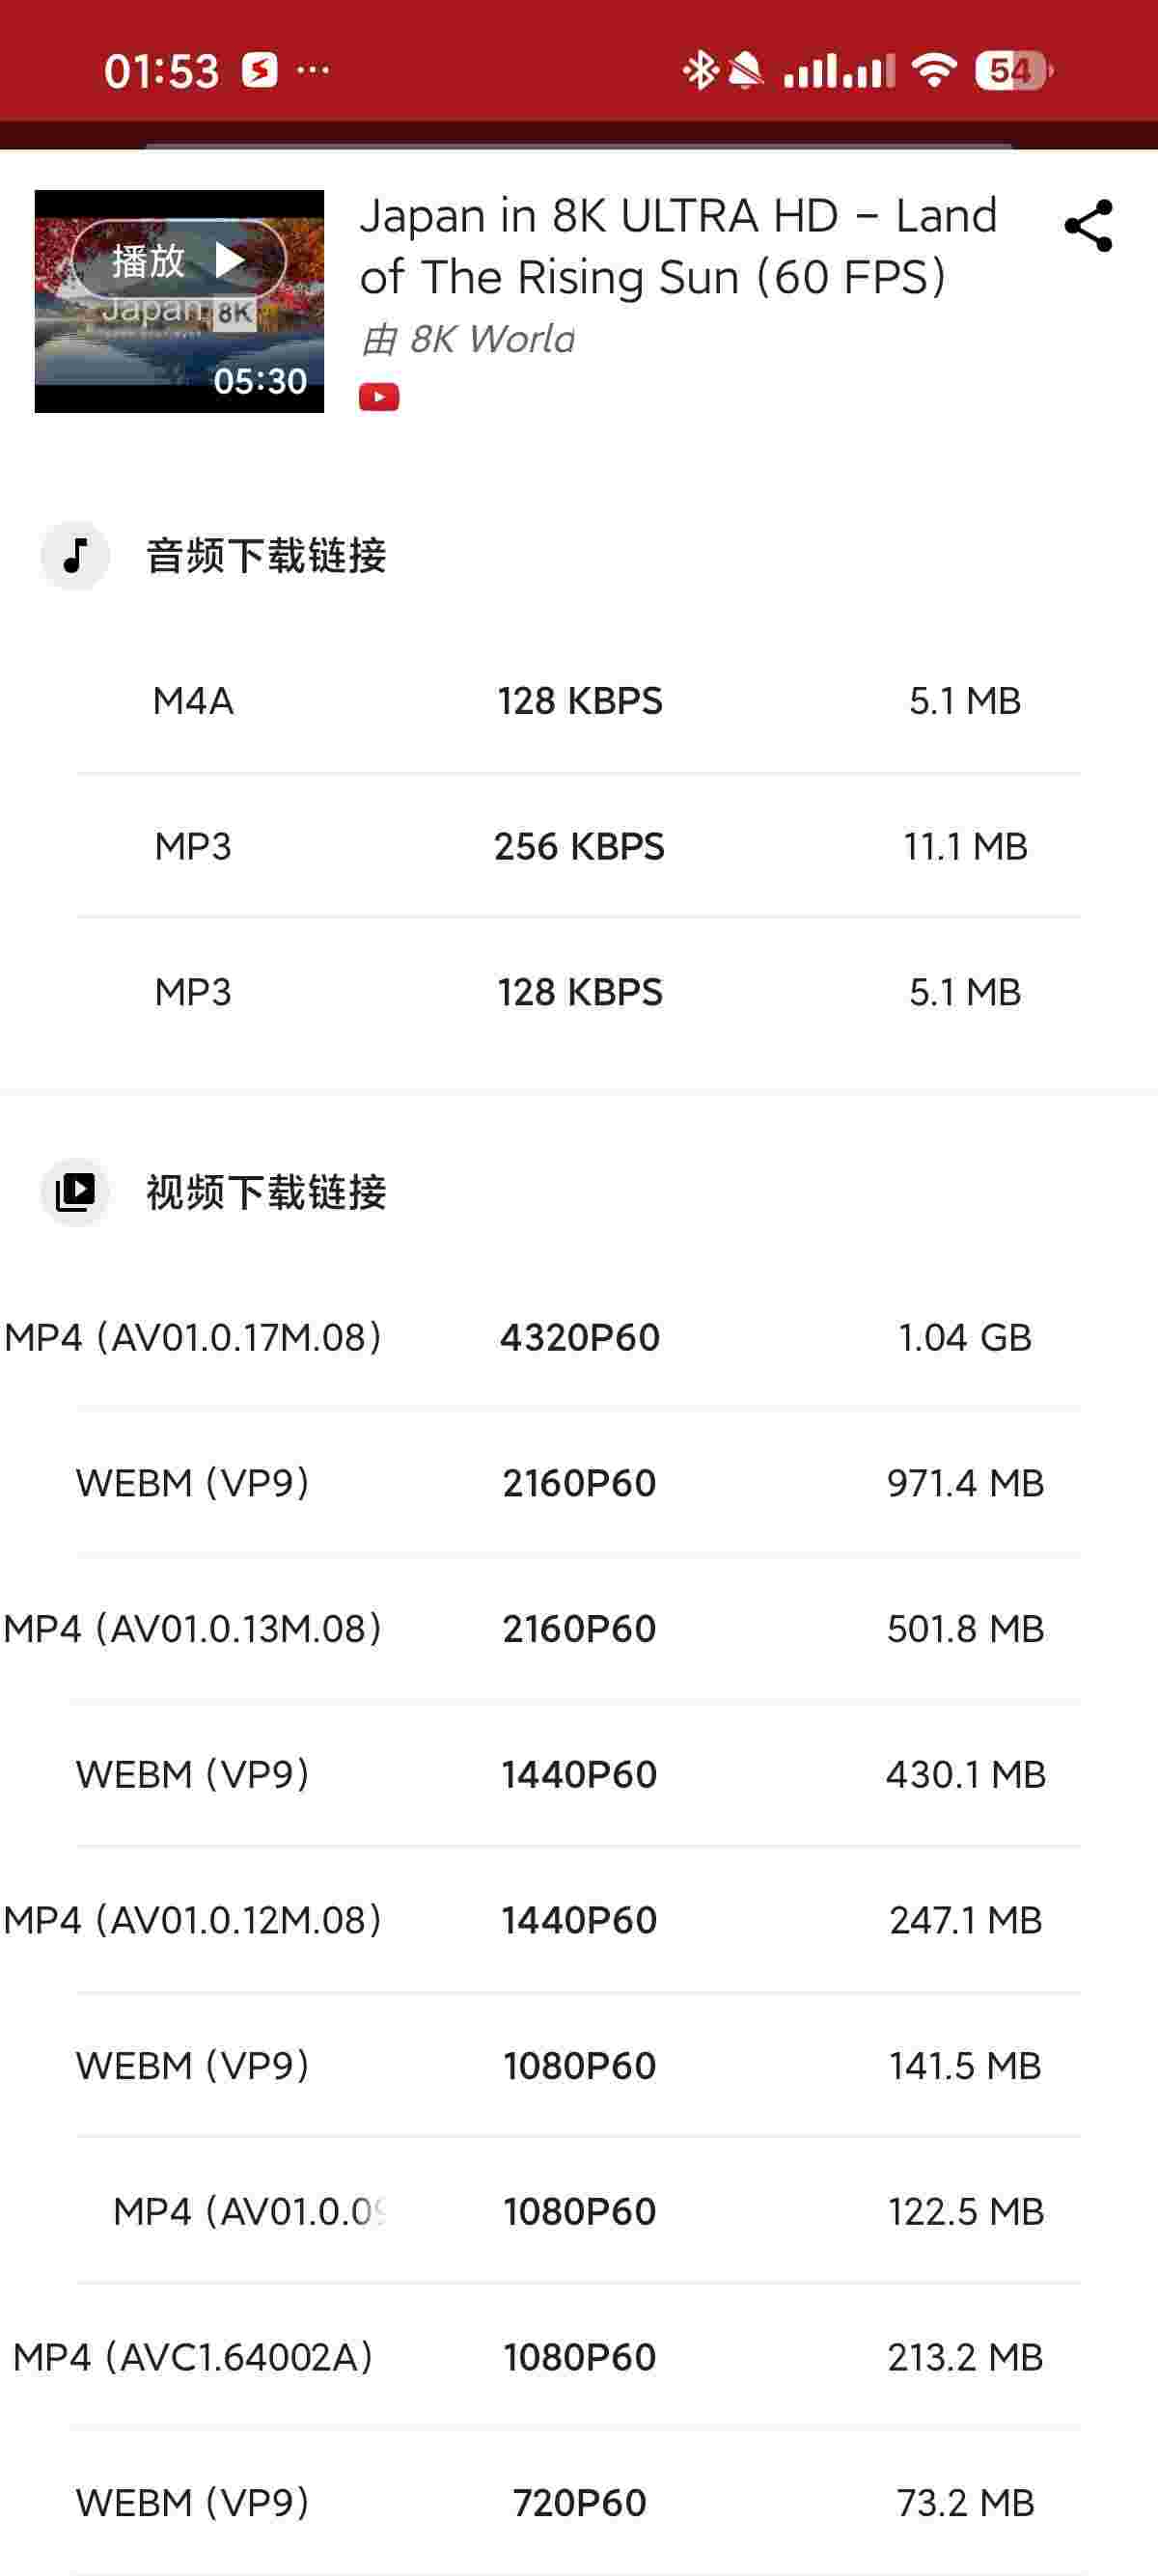The image size is (1158, 2576).
Task: Tap the share icon beside the video title
Action: click(x=1088, y=226)
